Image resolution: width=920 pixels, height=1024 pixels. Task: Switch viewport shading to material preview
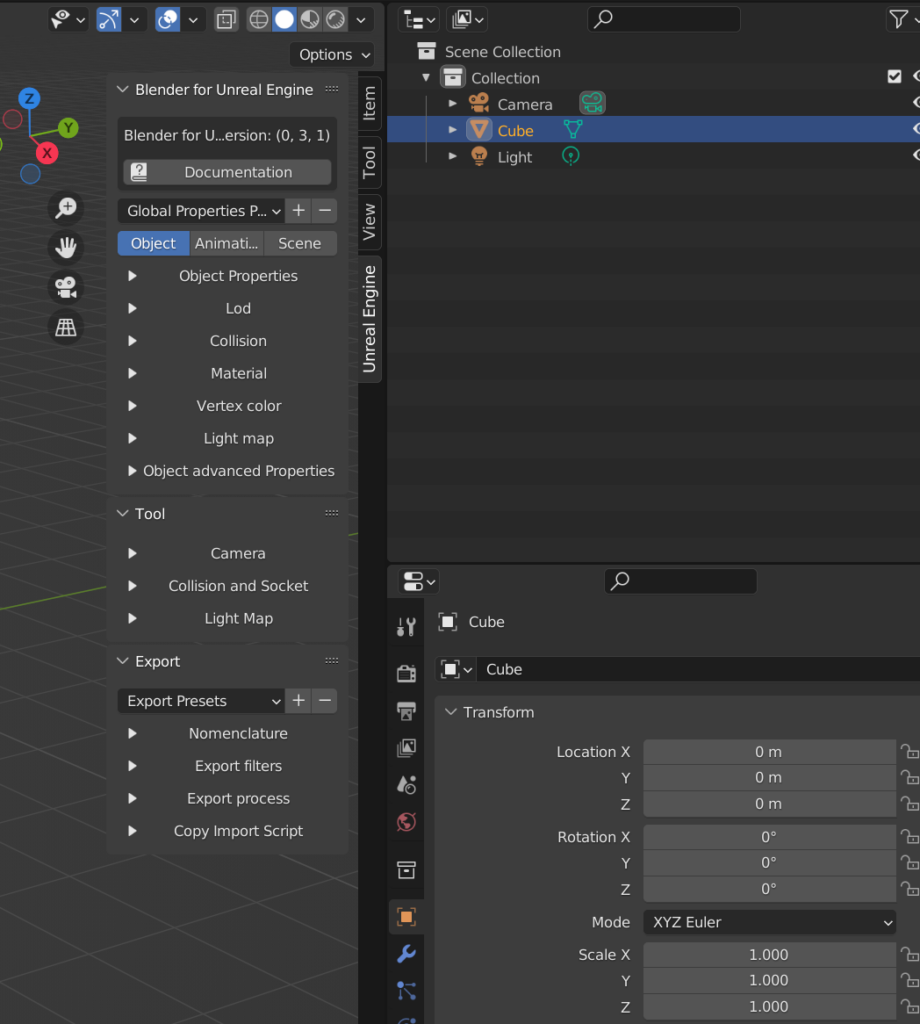pyautogui.click(x=309, y=20)
